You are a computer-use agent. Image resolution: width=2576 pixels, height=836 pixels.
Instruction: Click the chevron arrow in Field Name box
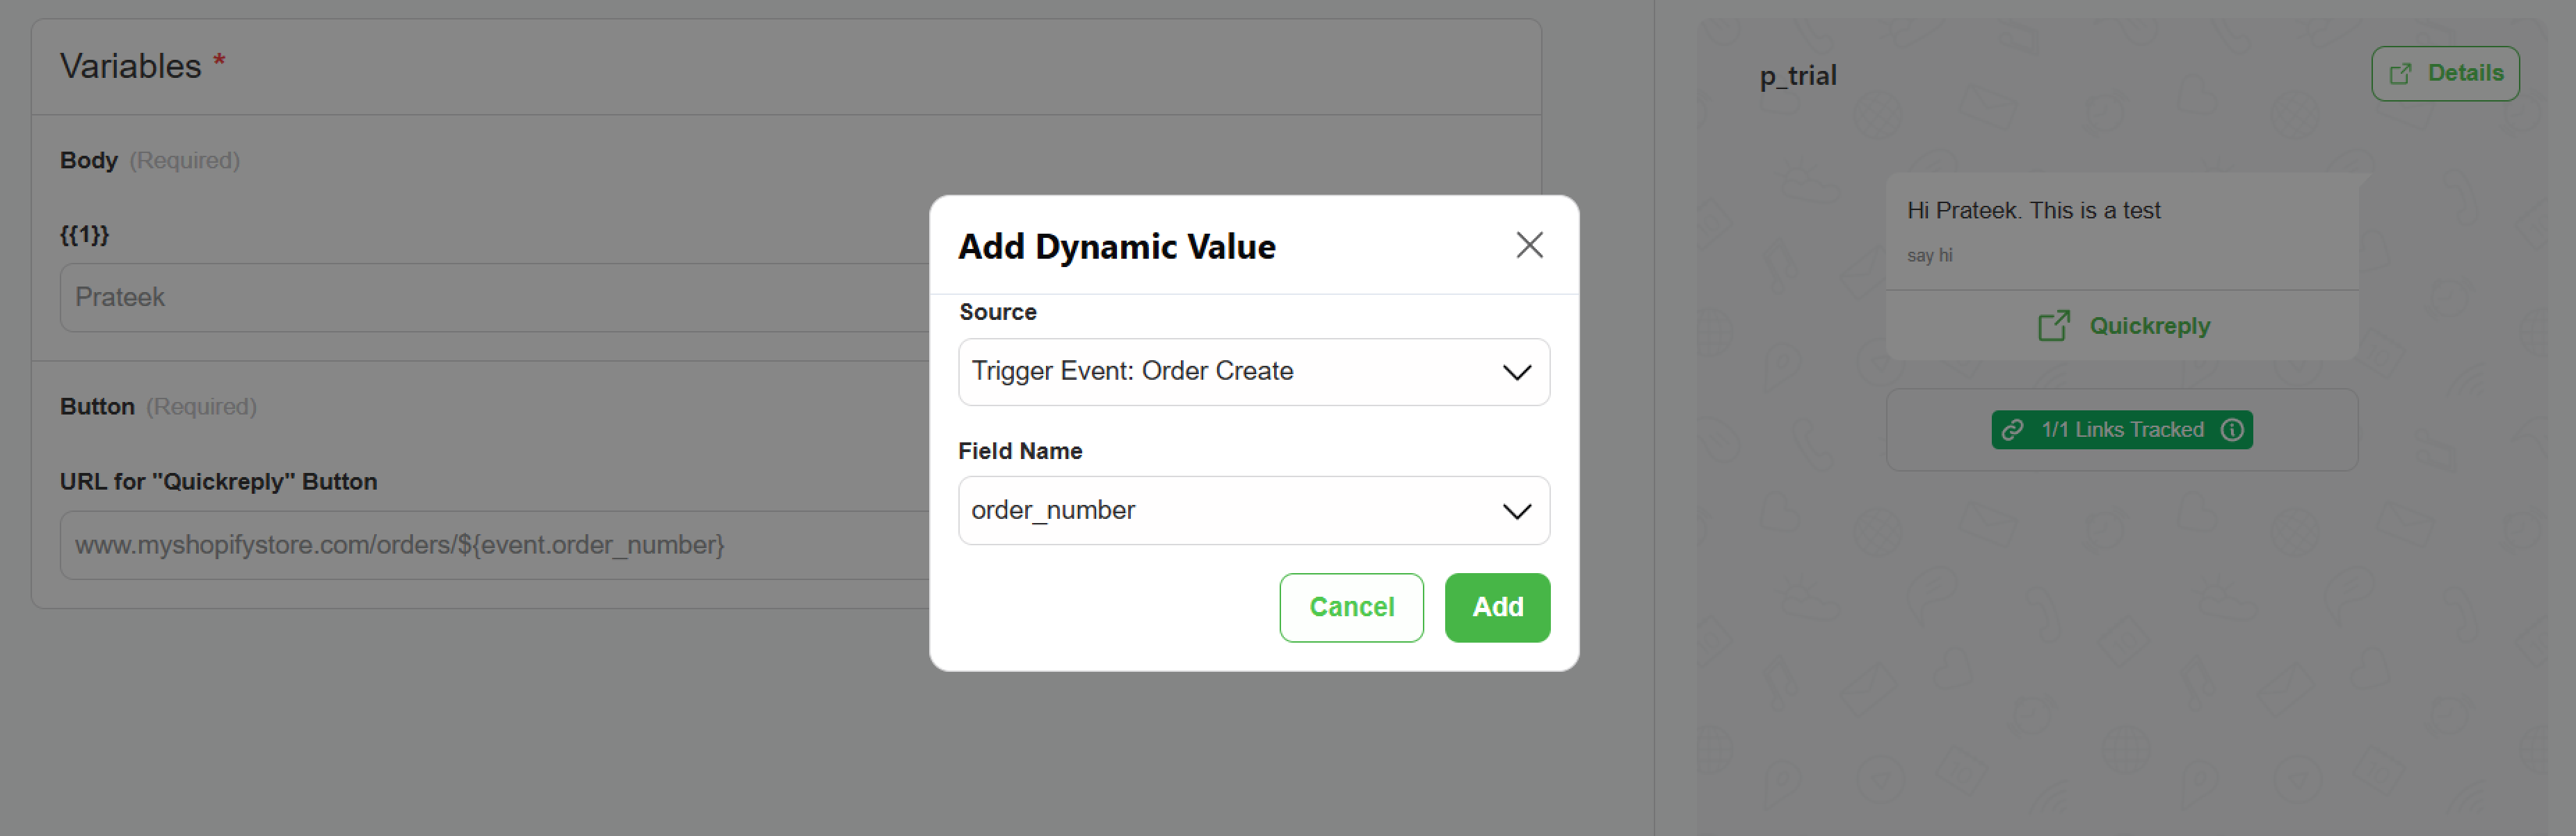click(1516, 511)
